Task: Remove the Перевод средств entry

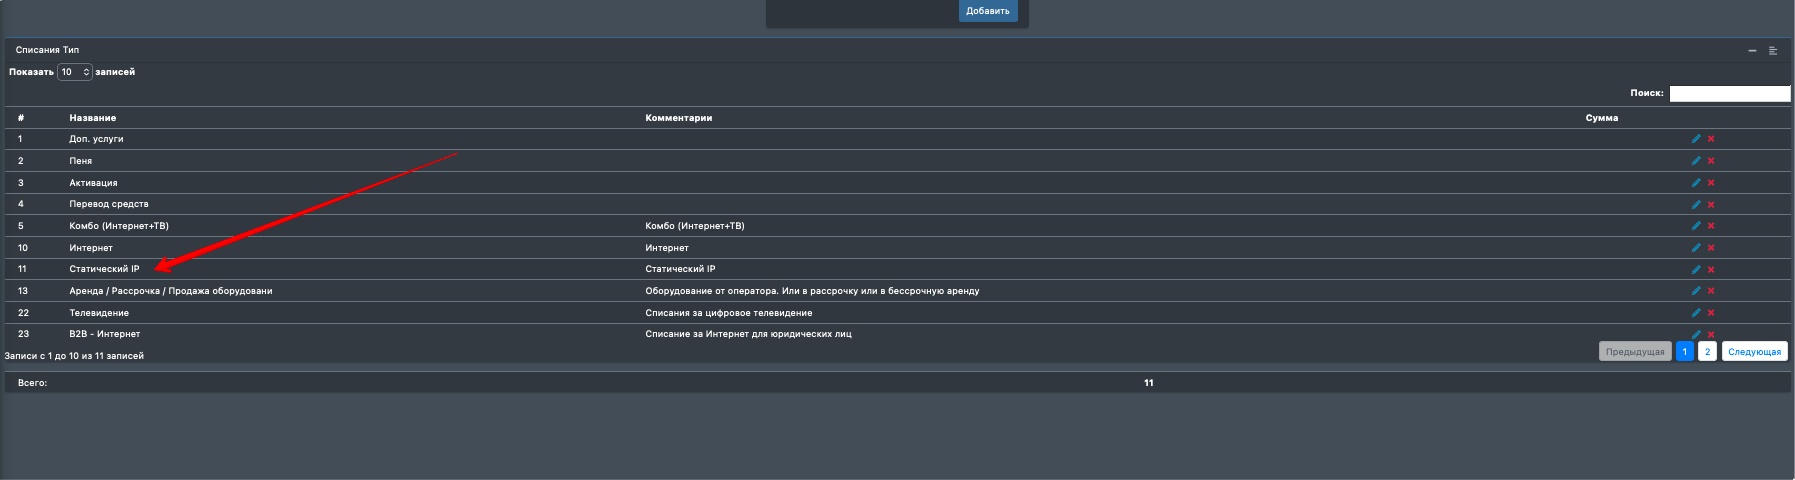Action: click(1711, 205)
